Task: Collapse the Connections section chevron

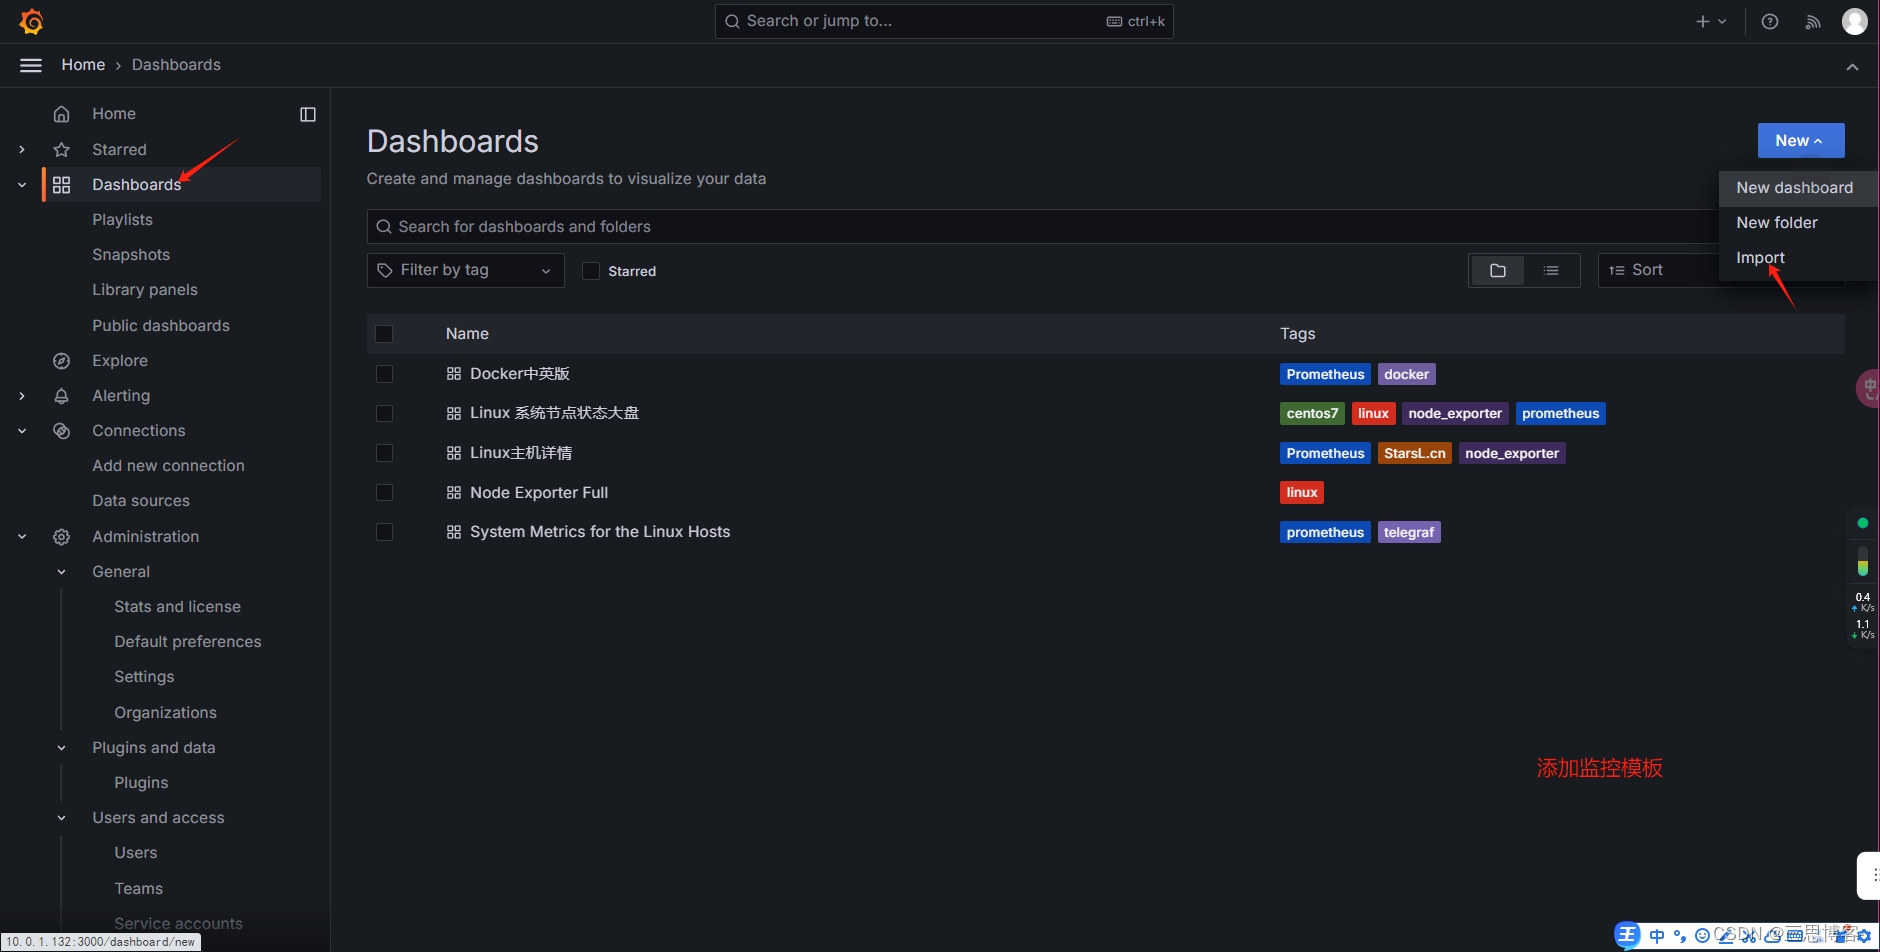Action: click(22, 431)
